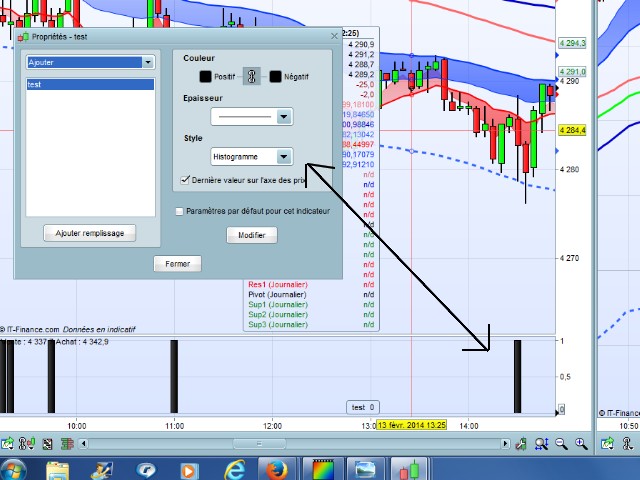640x480 pixels.
Task: Click the candlestick icon in Propriétés title bar
Action: (x=23, y=37)
